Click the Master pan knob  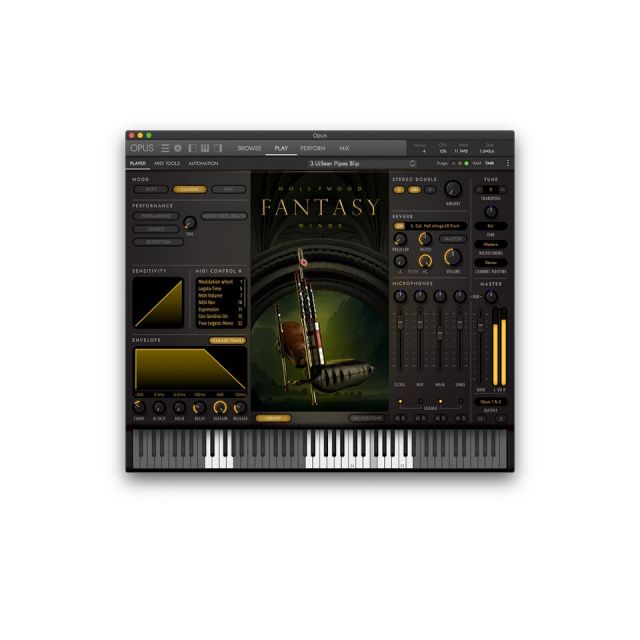(x=491, y=296)
